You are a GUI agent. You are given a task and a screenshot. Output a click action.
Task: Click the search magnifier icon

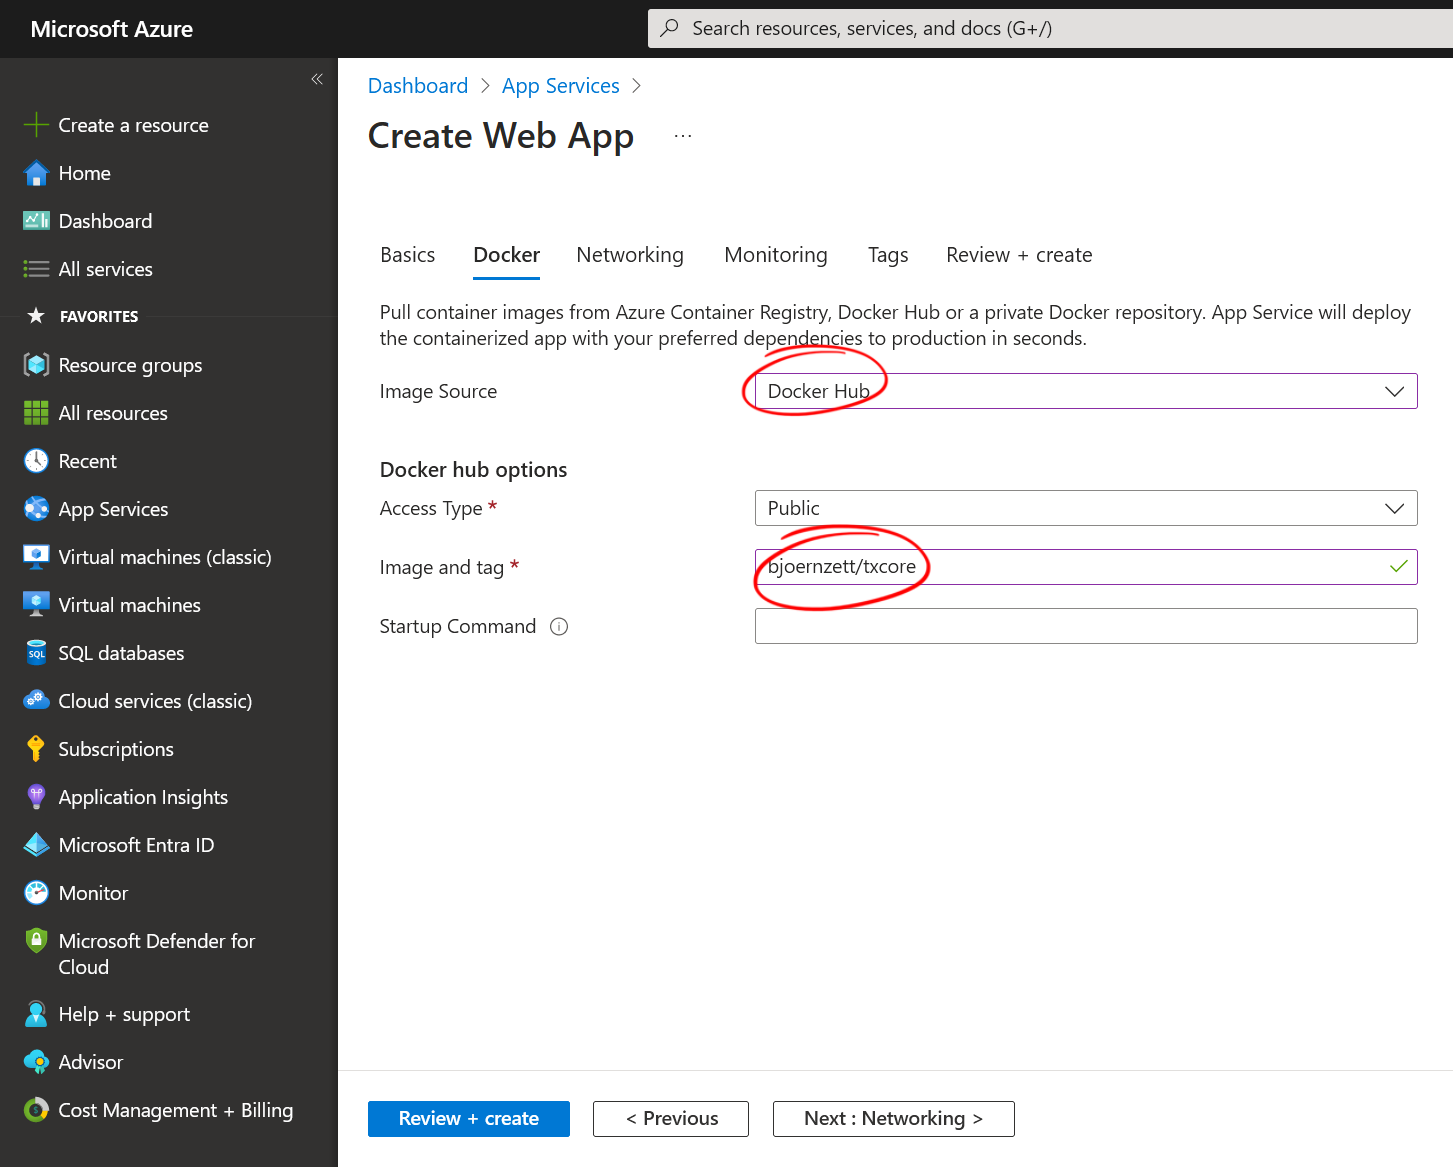pos(669,28)
